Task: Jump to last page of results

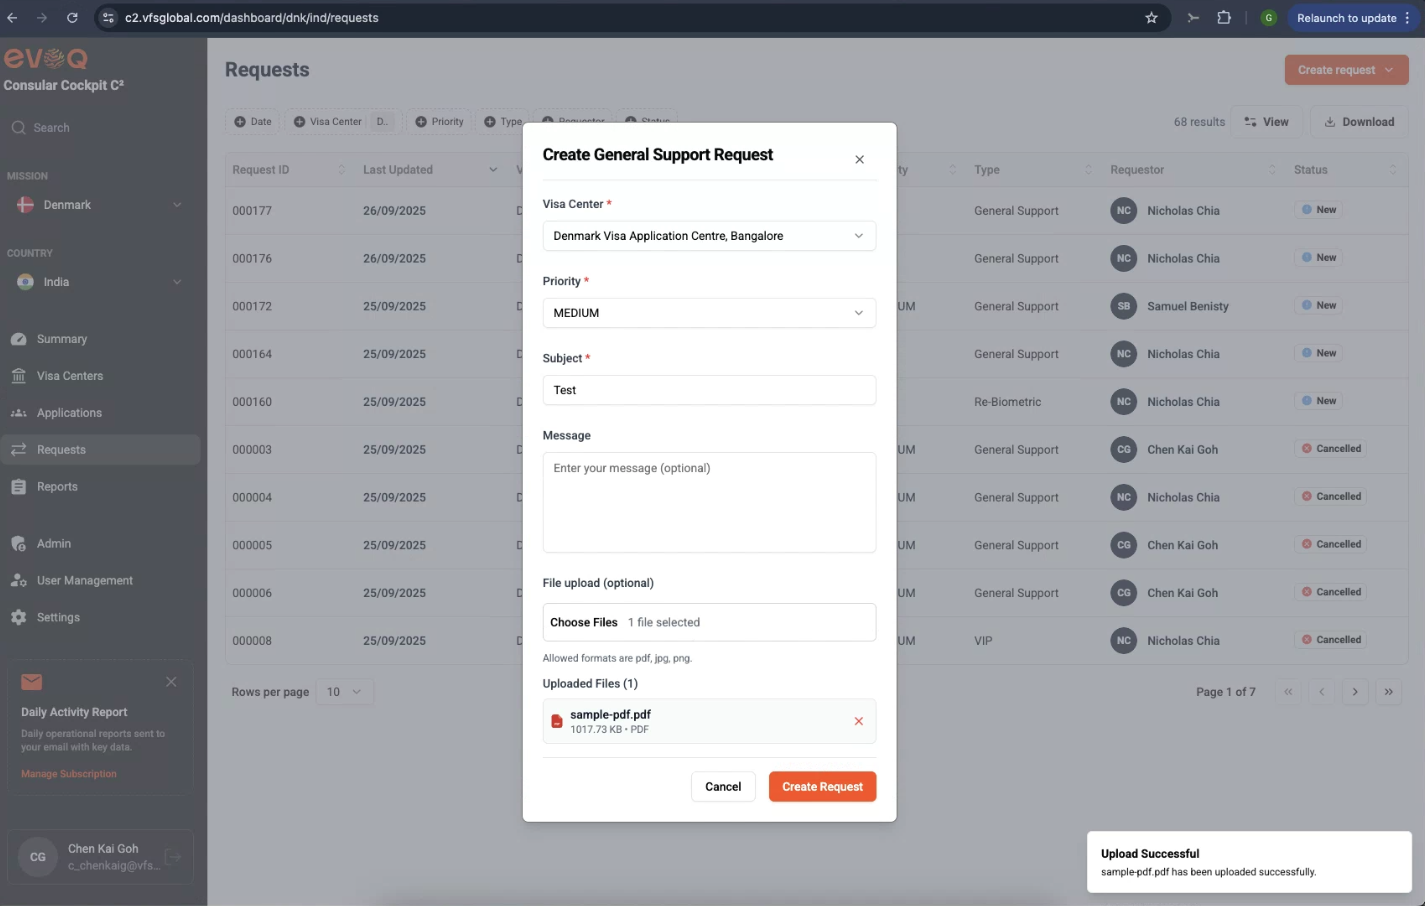Action: coord(1388,692)
